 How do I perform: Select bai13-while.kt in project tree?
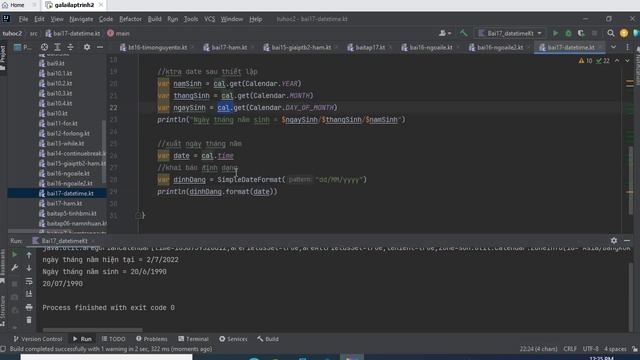pyautogui.click(x=65, y=143)
